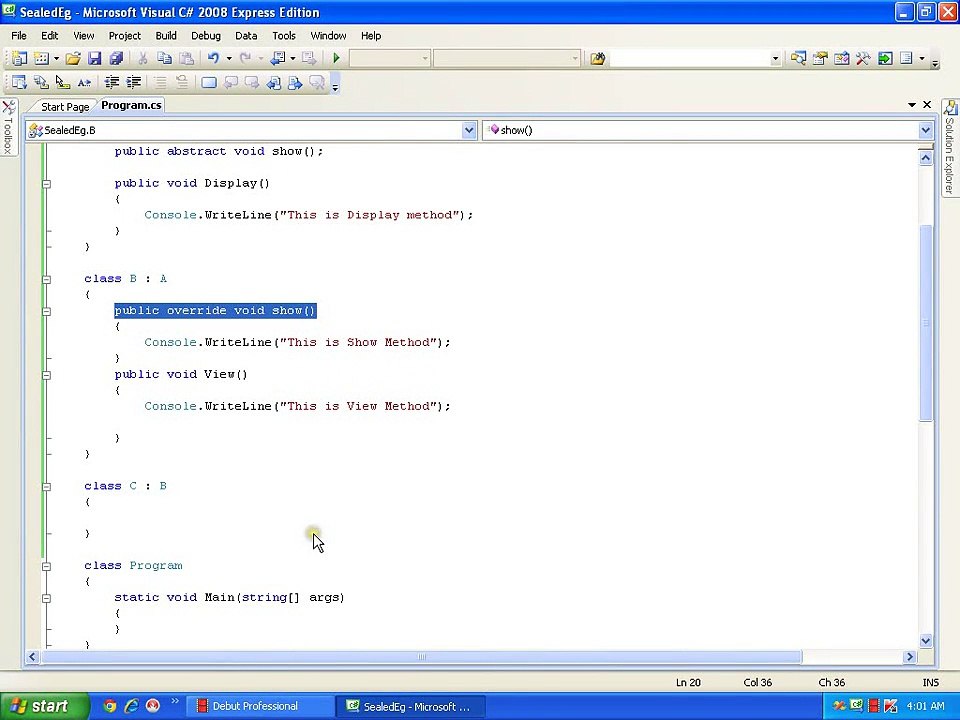Collapse the Main method outline
The width and height of the screenshot is (960, 720).
click(47, 598)
